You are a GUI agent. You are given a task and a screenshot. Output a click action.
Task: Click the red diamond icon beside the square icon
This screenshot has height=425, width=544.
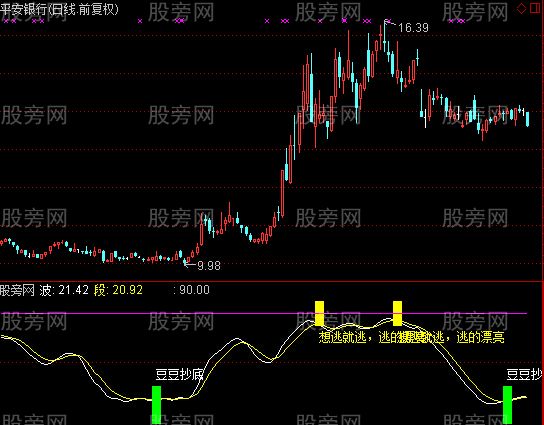[x=521, y=9]
